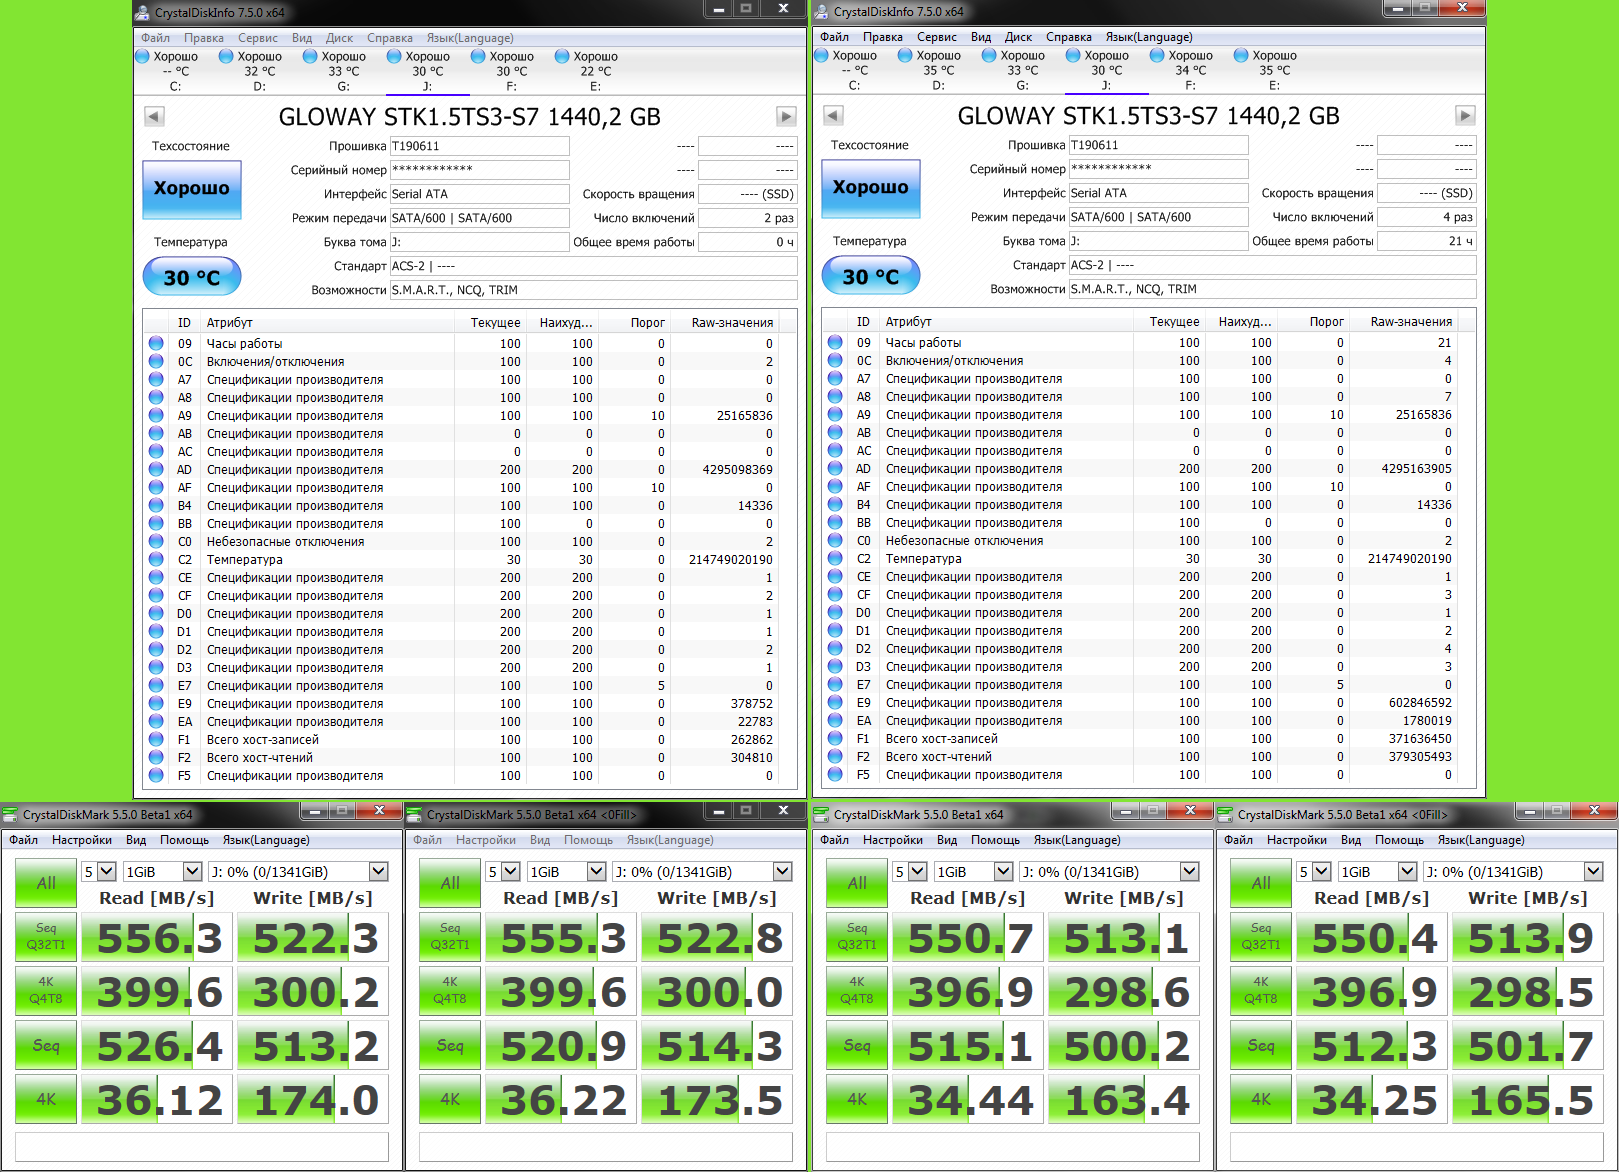Click the raw value 4295098369 in left CrystalDiskInfo
This screenshot has width=1619, height=1172.
738,470
